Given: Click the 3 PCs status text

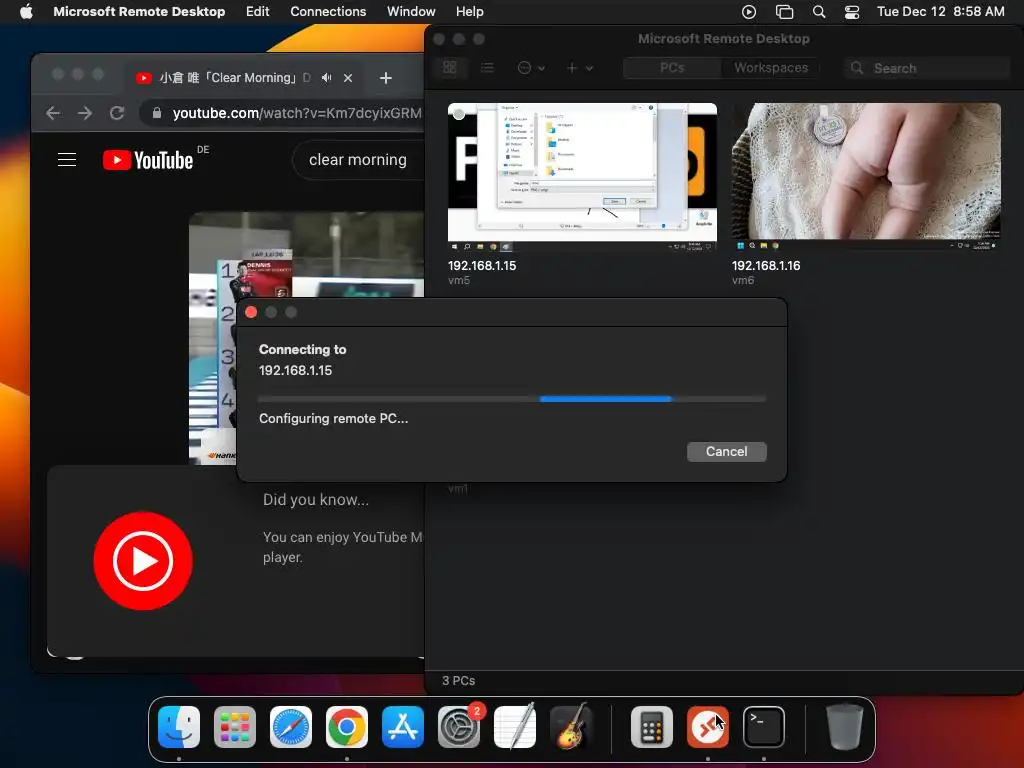Looking at the screenshot, I should tap(458, 680).
